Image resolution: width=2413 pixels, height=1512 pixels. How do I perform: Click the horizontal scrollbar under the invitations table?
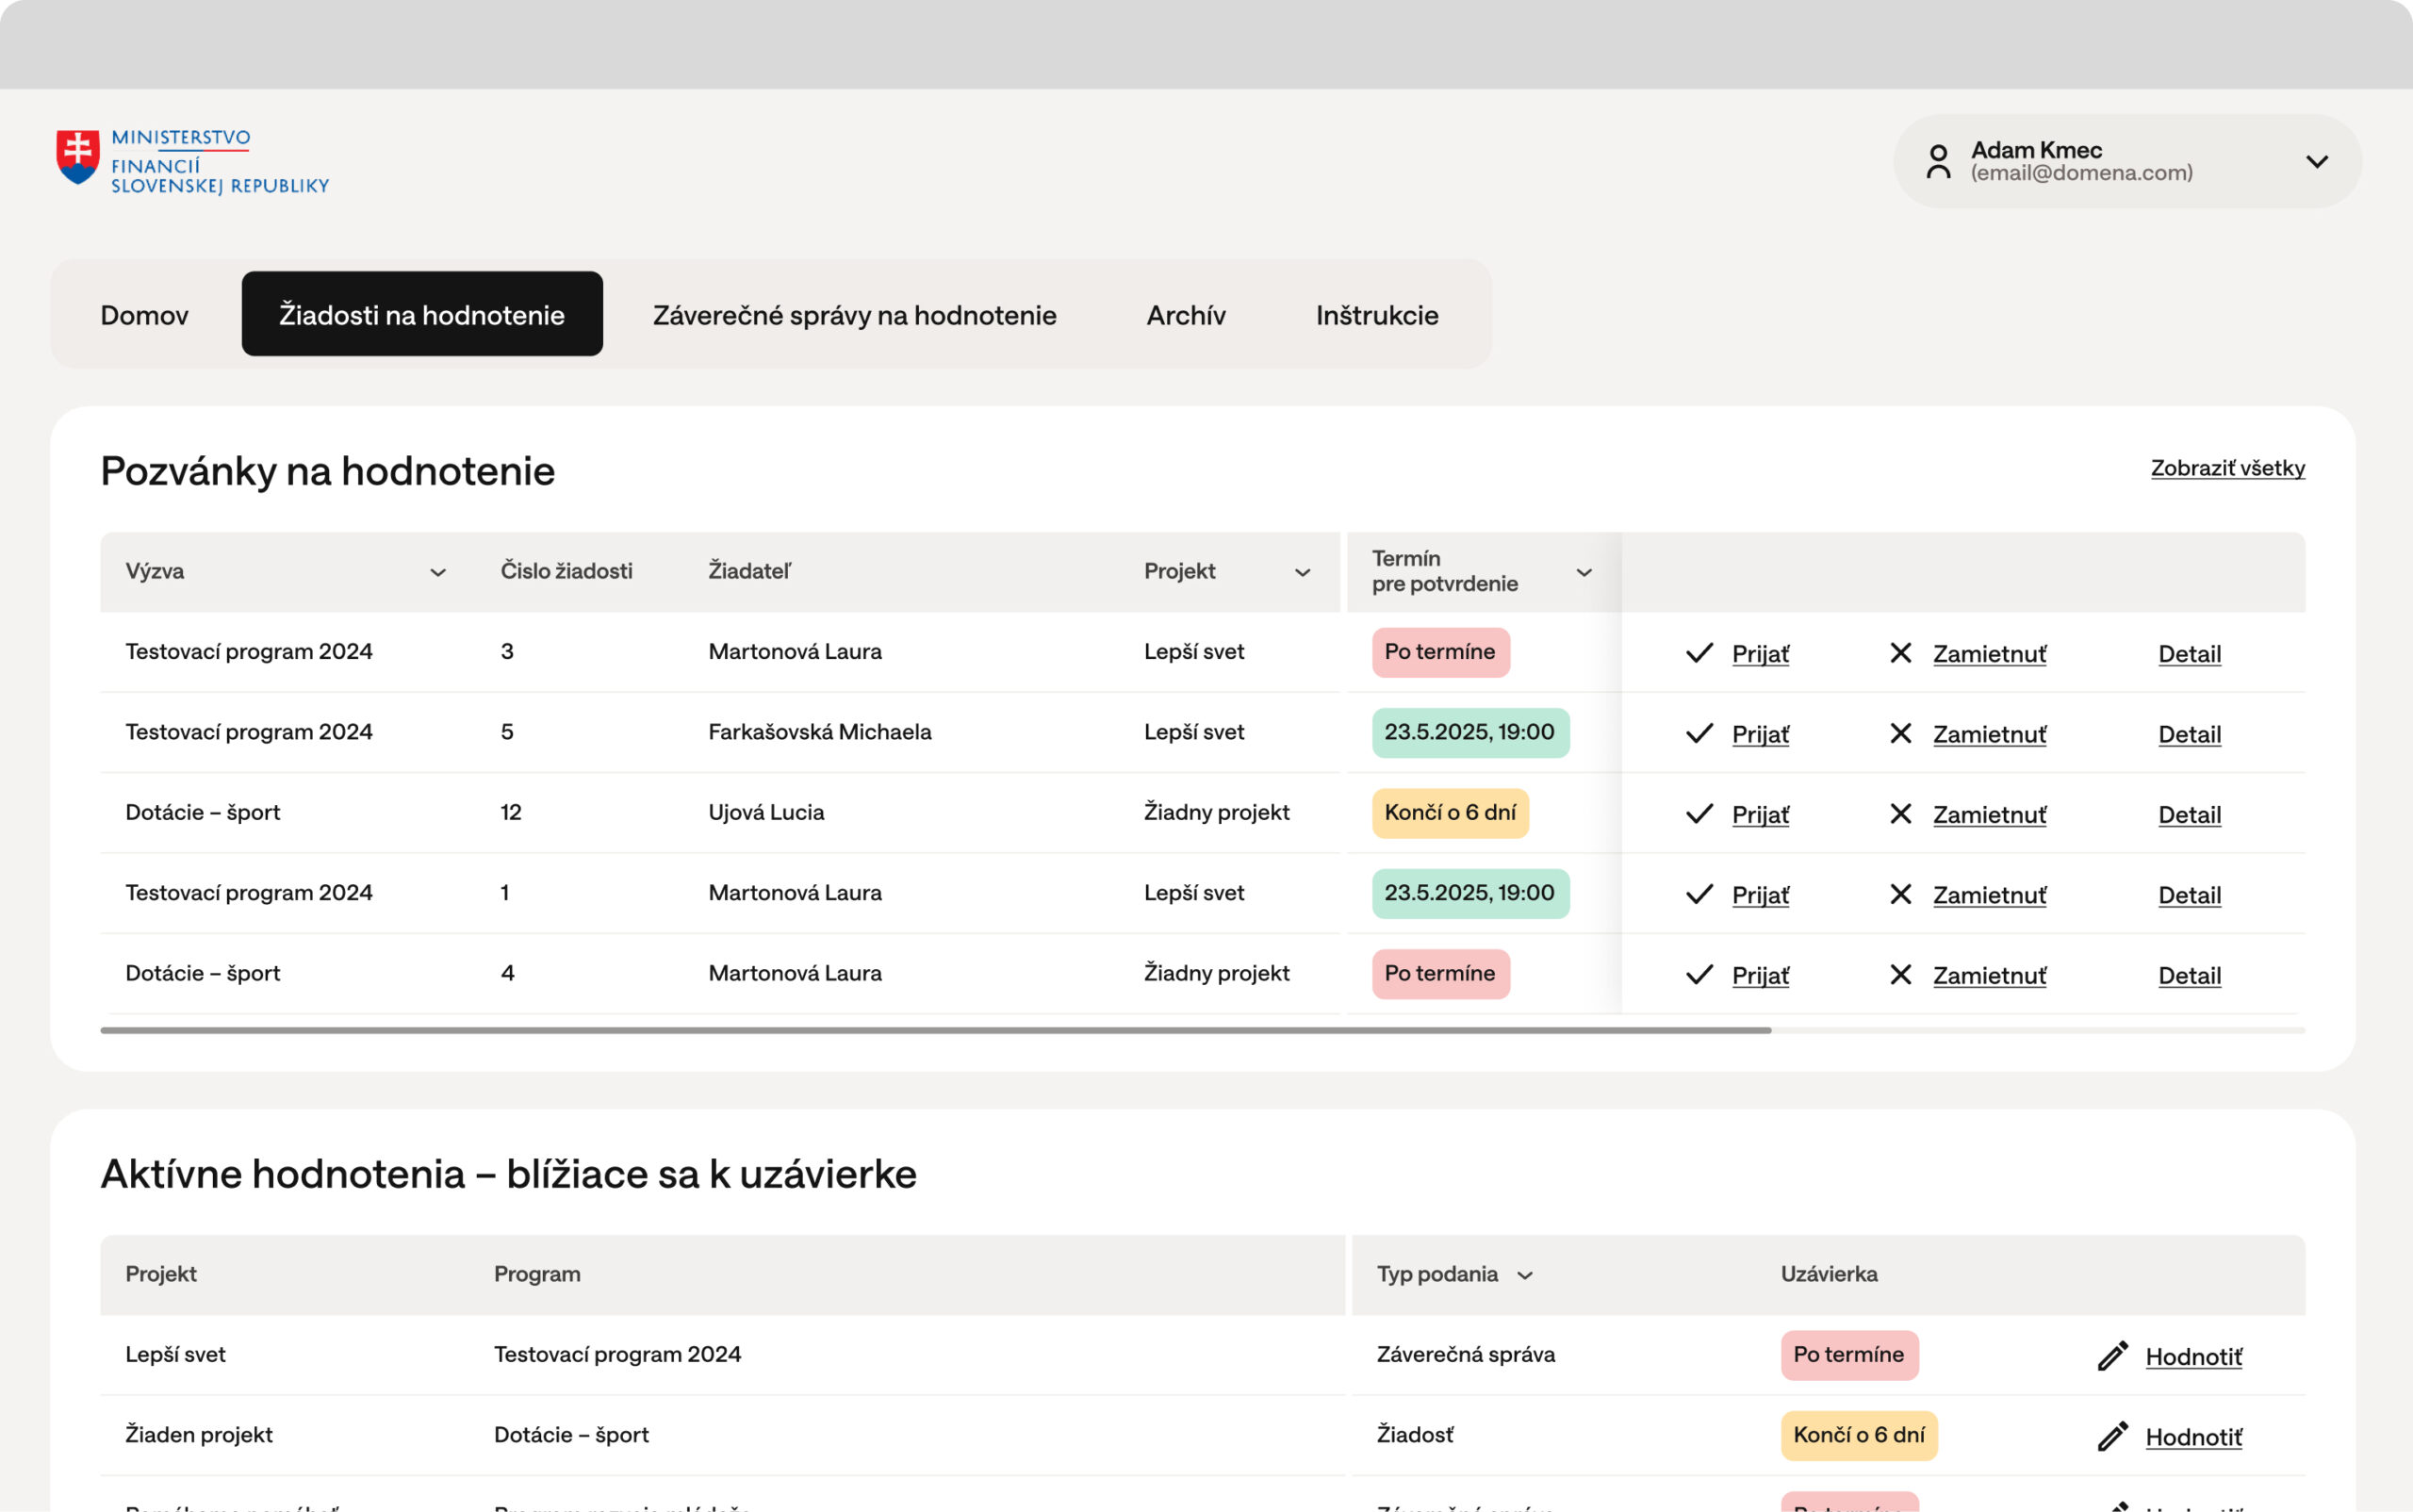coord(935,1030)
